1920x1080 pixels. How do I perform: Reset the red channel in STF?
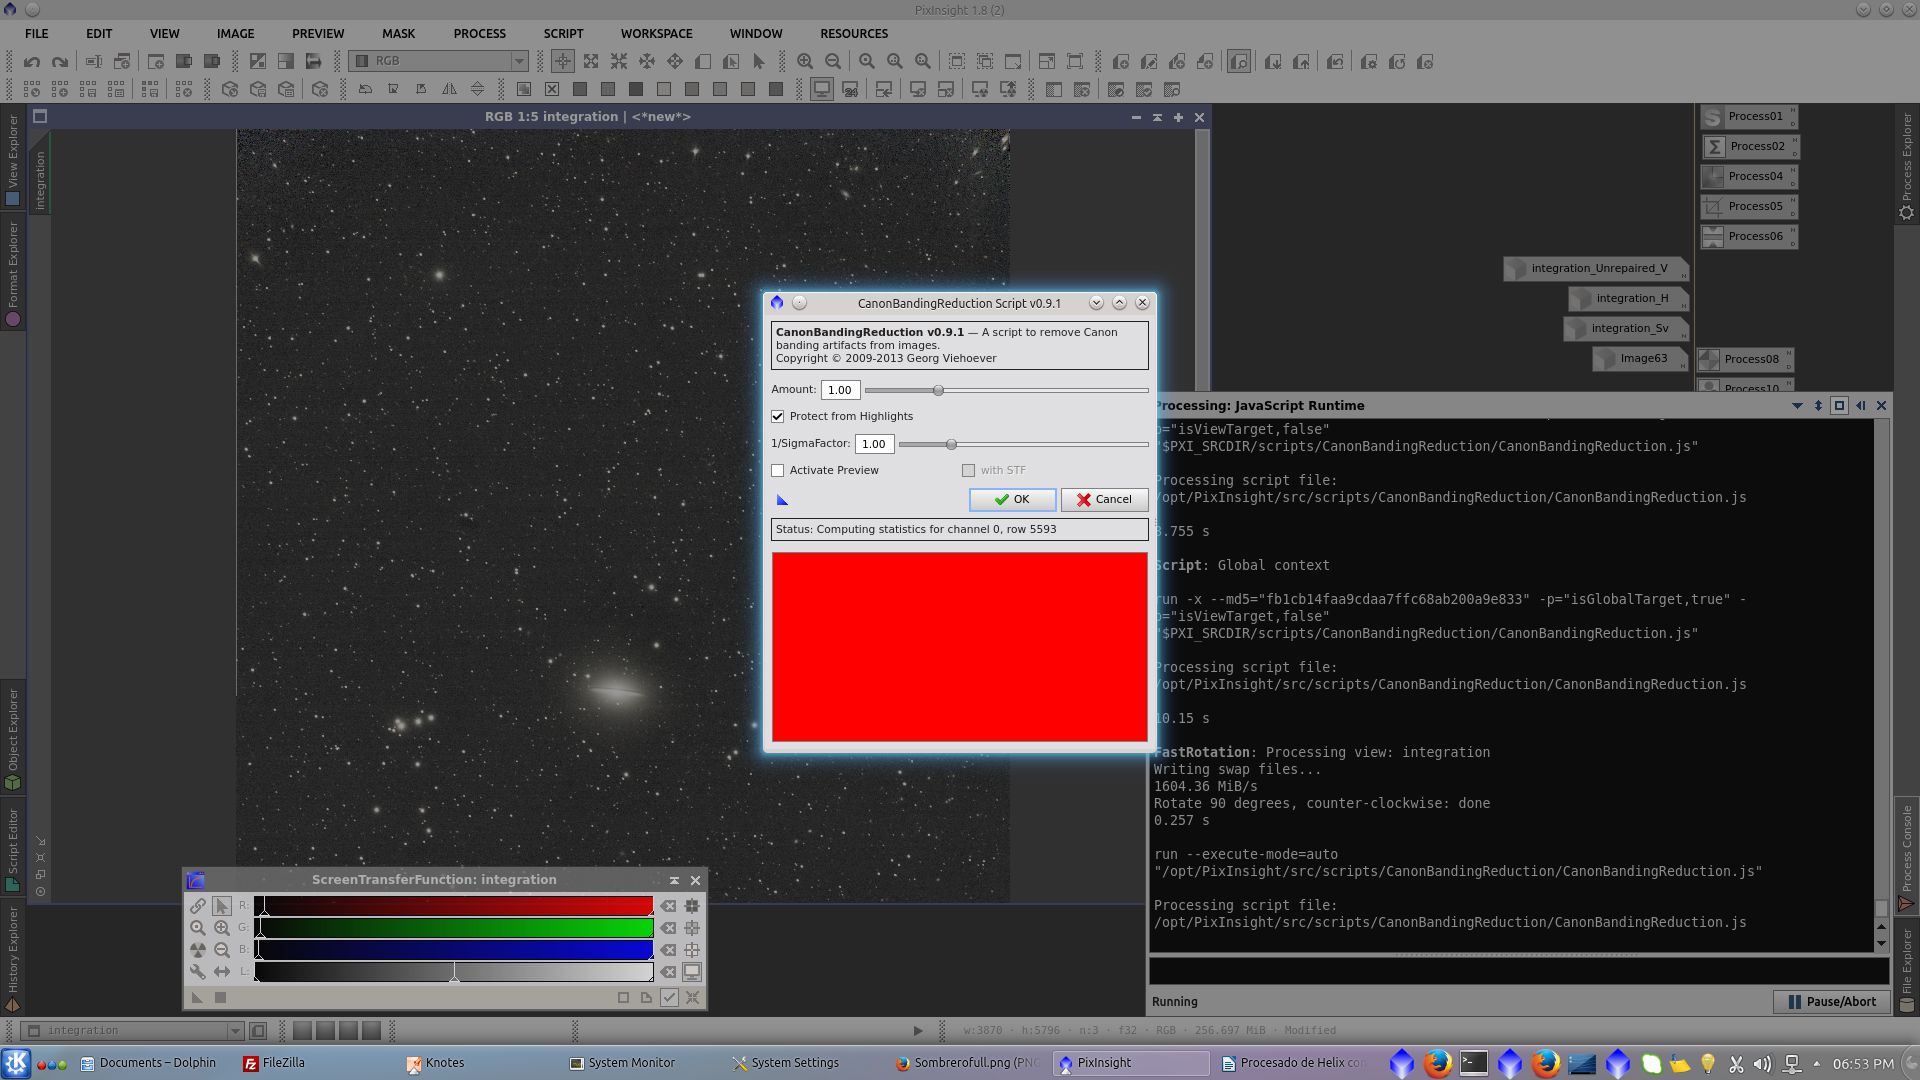click(668, 906)
